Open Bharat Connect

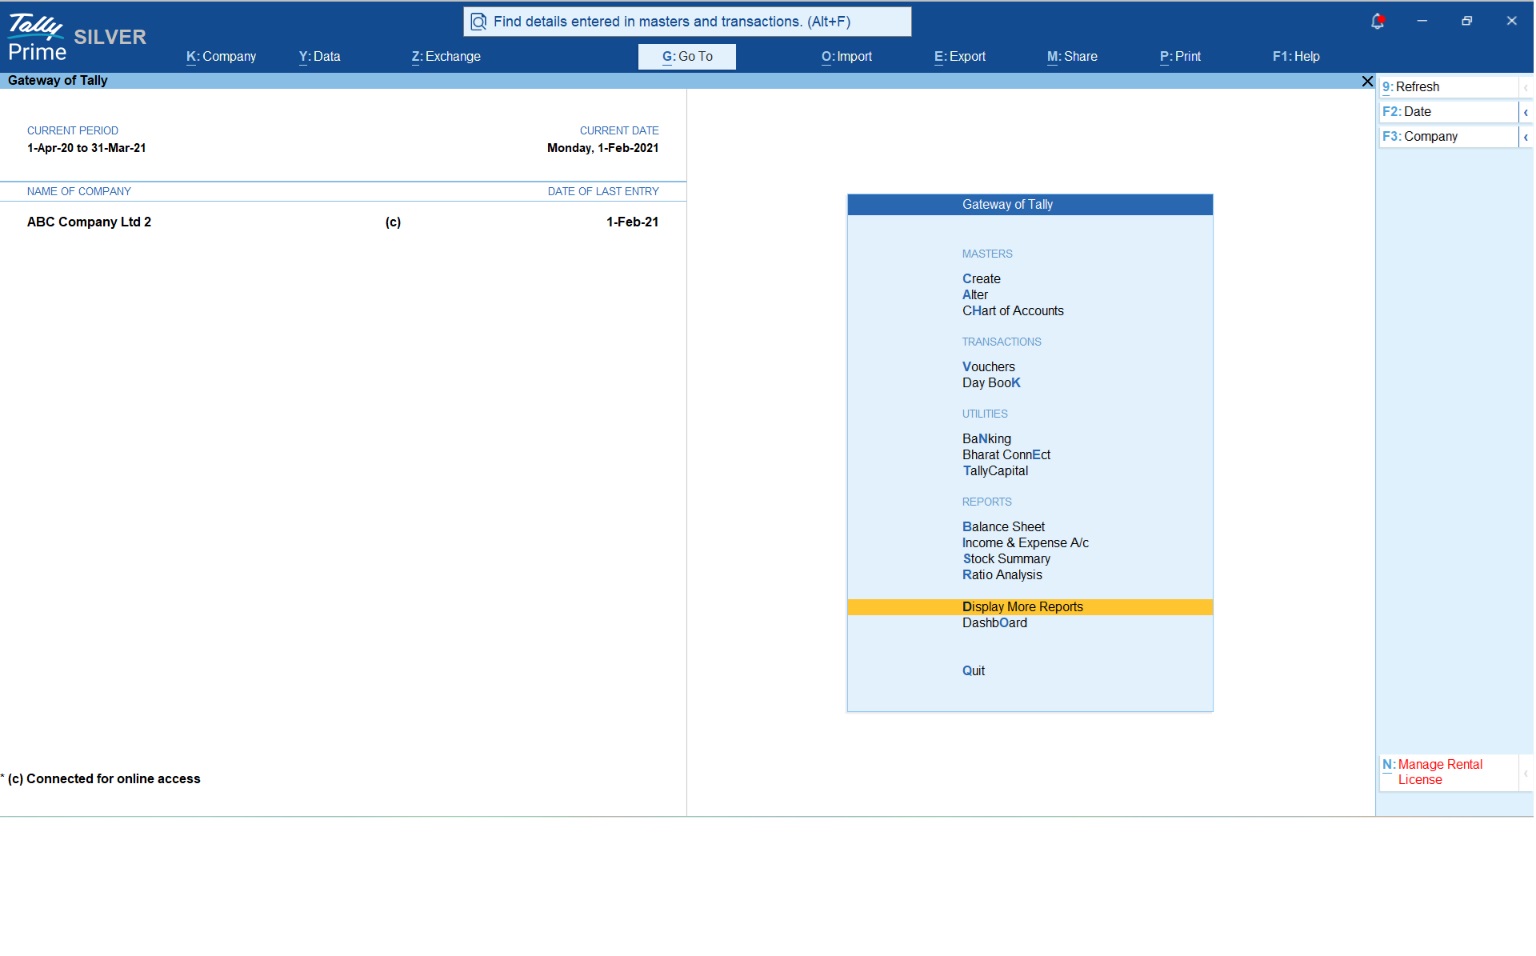coord(1006,455)
